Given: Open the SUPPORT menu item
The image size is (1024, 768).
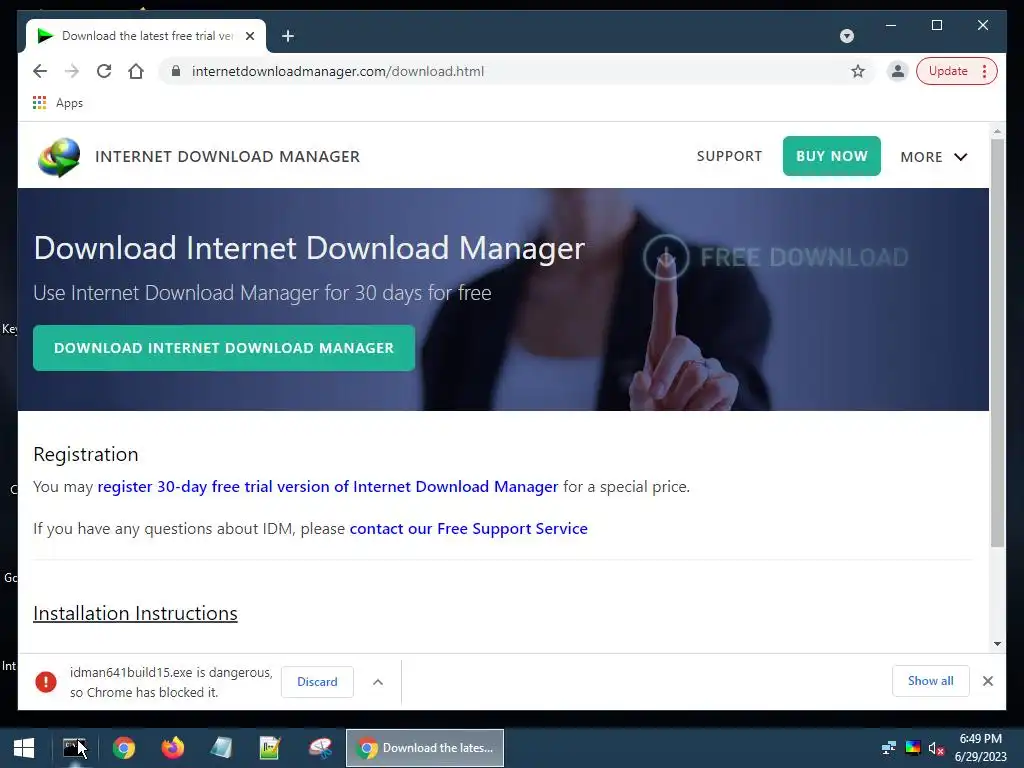Looking at the screenshot, I should point(729,156).
